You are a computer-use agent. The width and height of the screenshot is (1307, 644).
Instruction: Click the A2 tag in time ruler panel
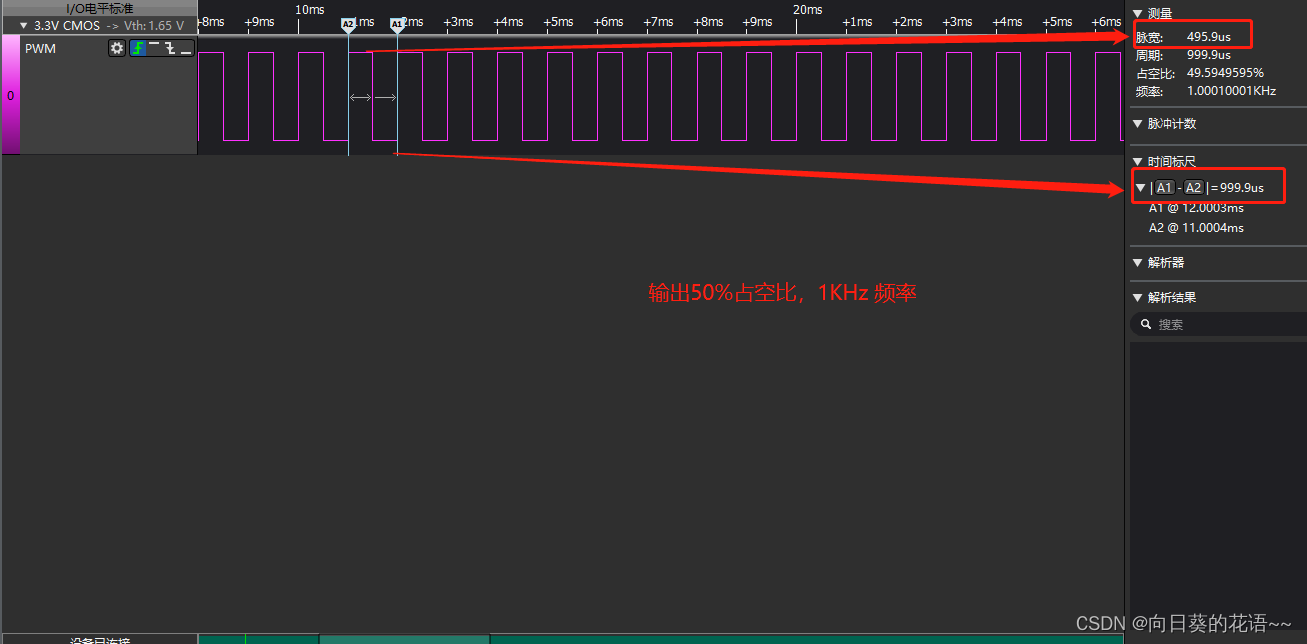point(1193,186)
